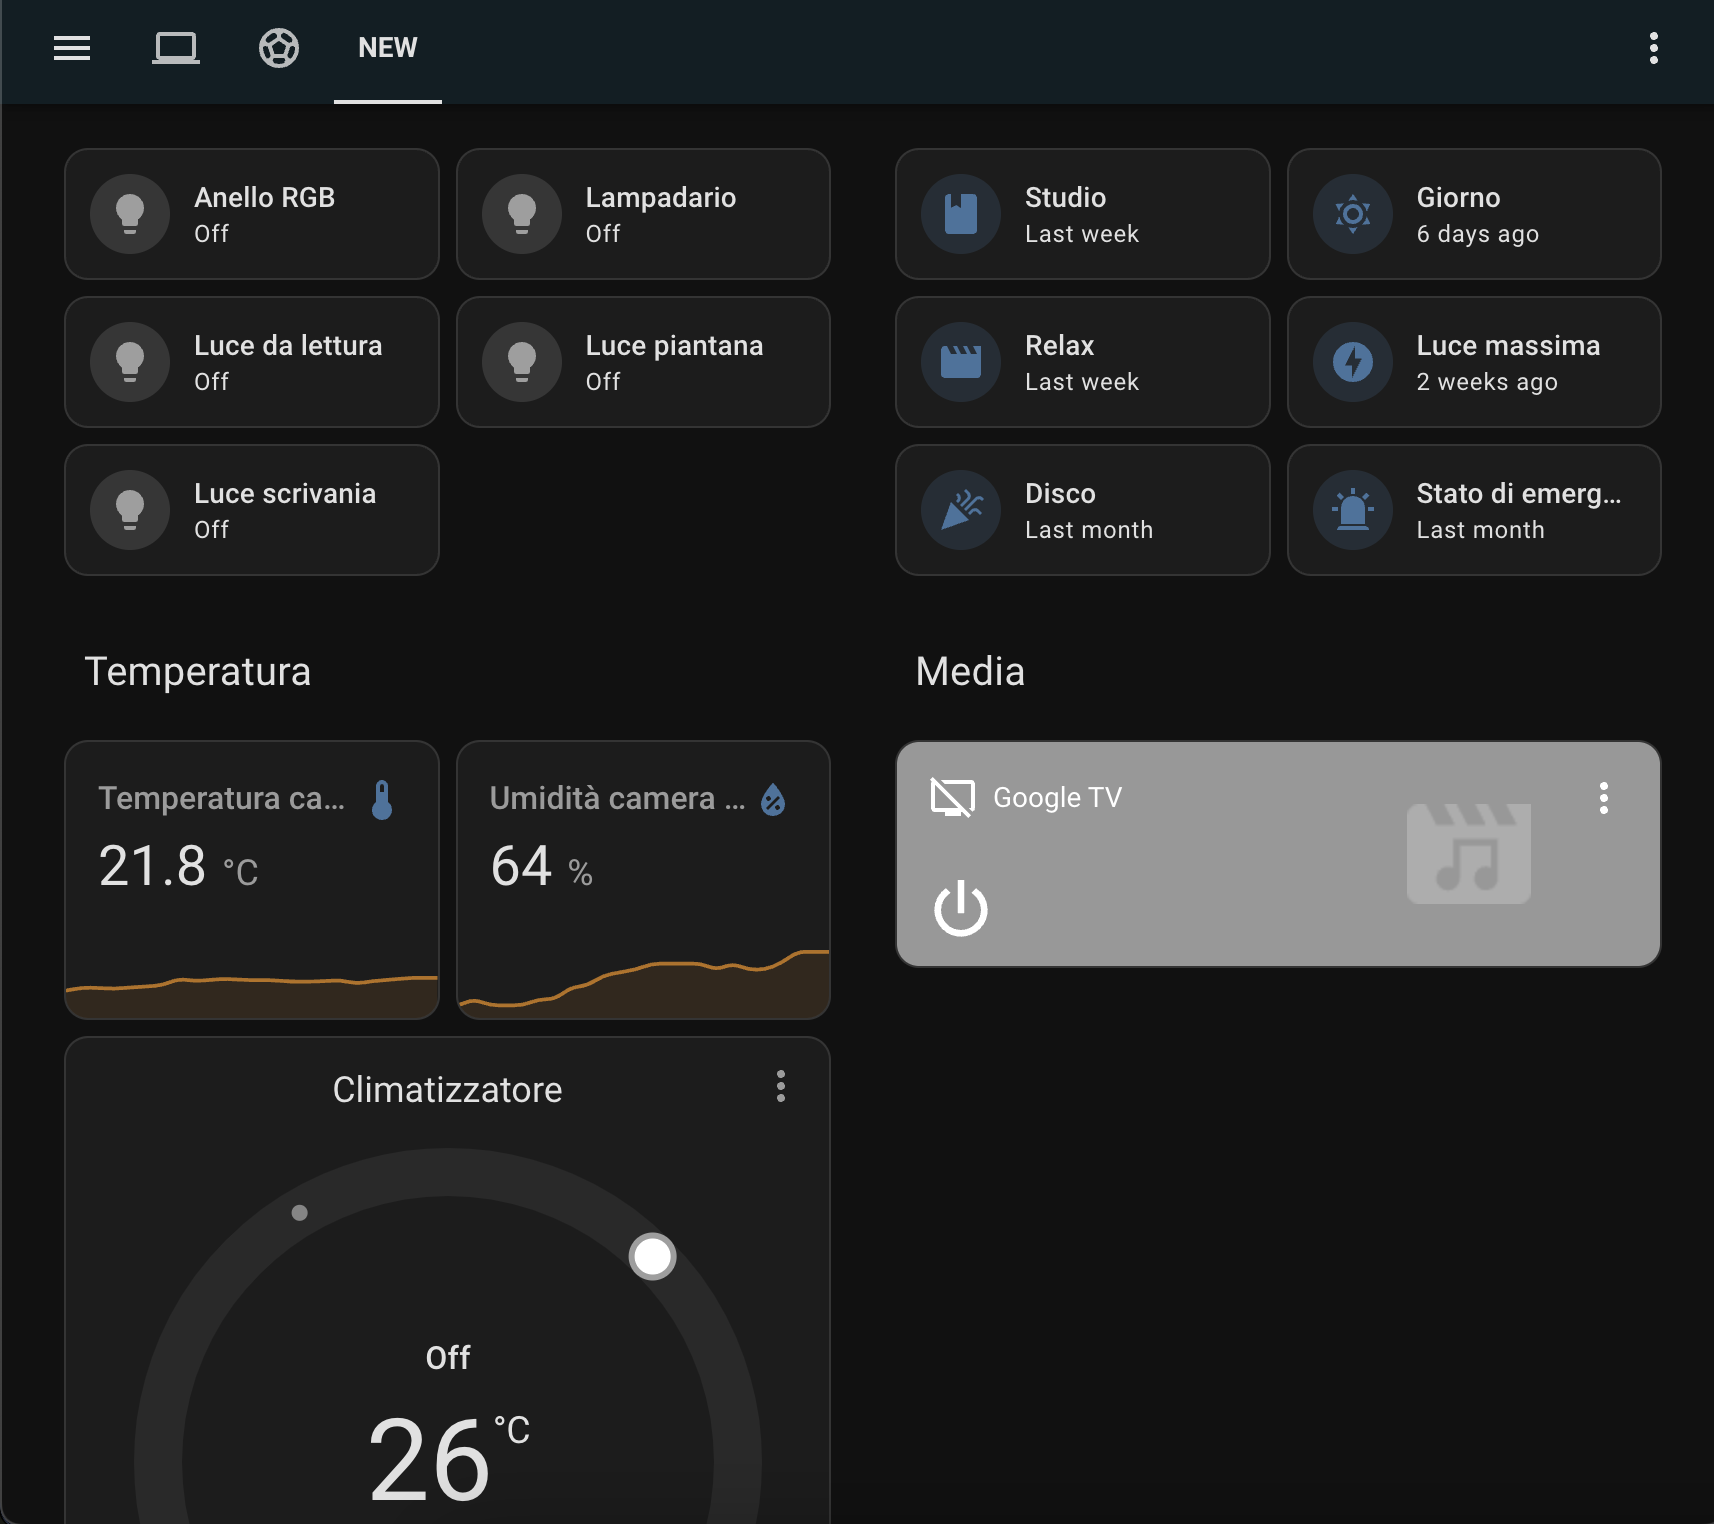The image size is (1714, 1524).
Task: Open the sidebar hamburger menu
Action: click(71, 48)
